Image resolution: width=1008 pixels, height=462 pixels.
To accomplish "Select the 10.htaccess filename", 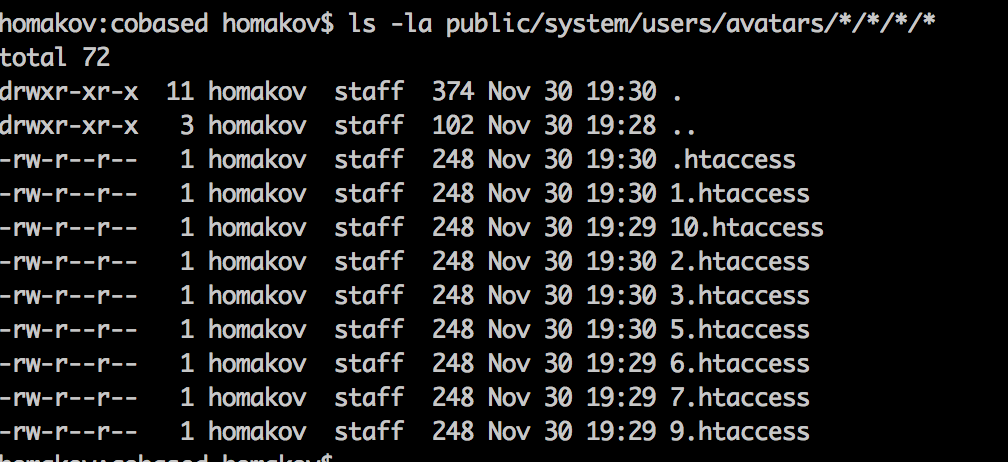I will [x=747, y=227].
